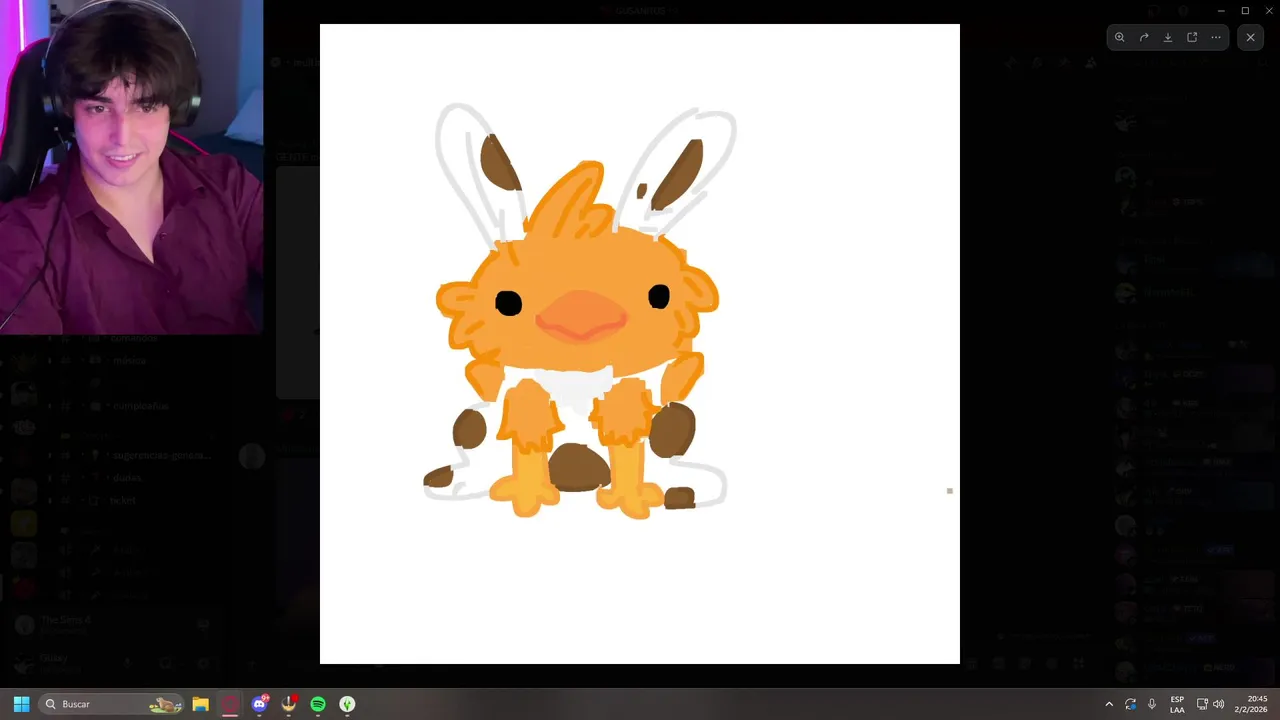Open the network status tray icon

(1202, 704)
